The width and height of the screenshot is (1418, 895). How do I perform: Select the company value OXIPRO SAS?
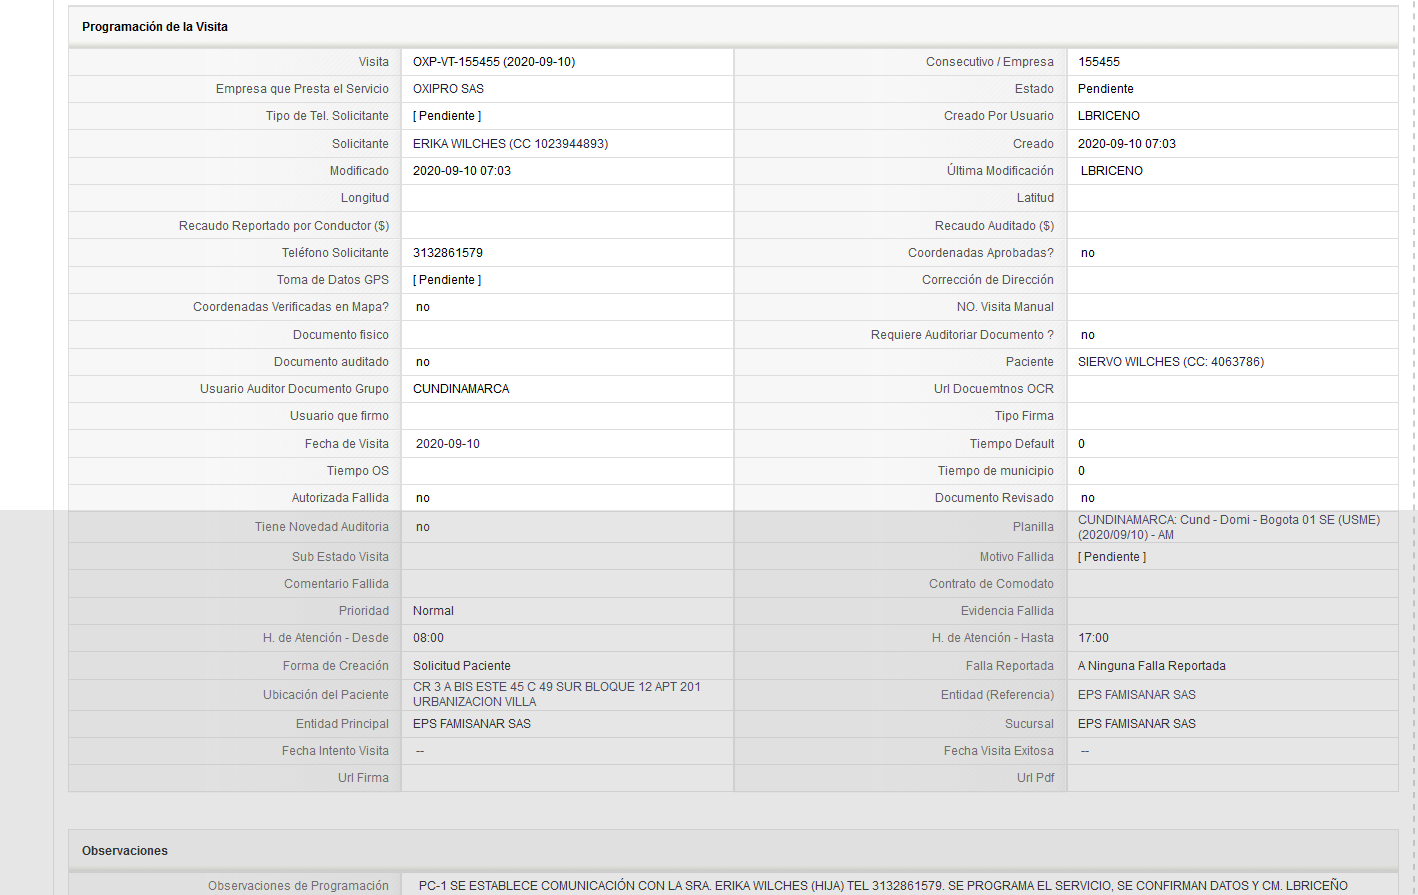coord(448,89)
